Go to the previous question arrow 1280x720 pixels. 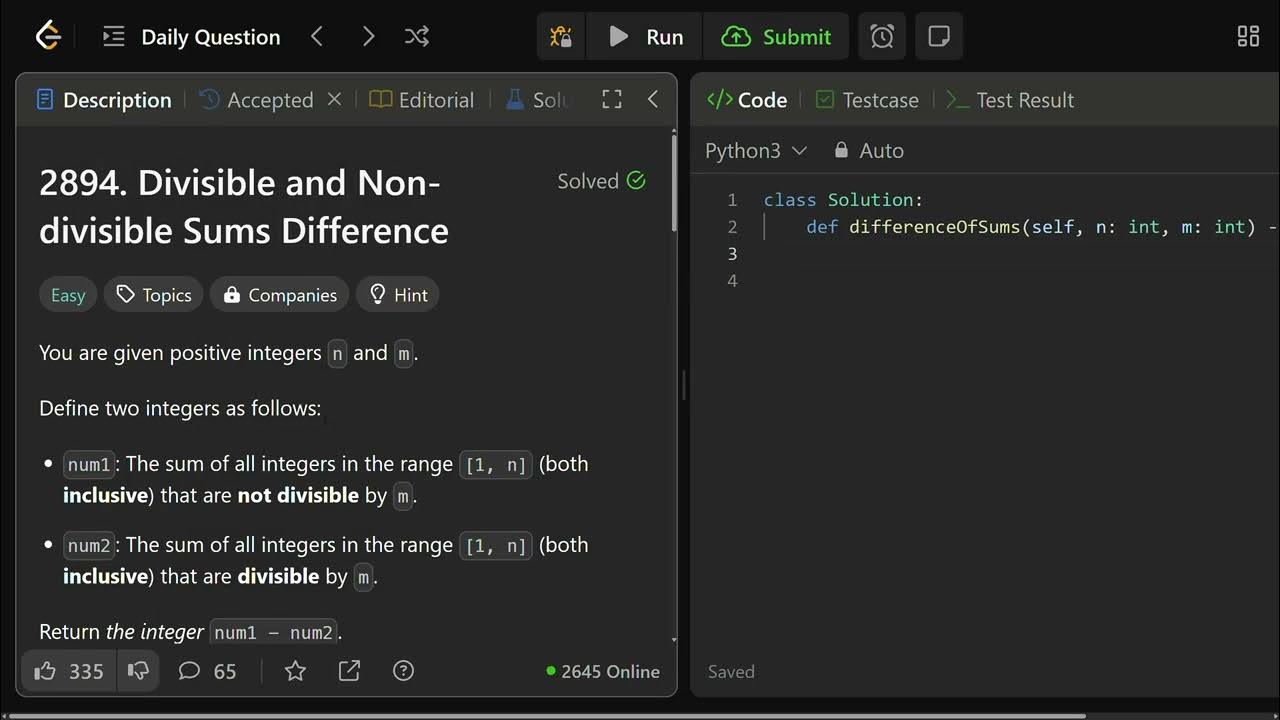pos(317,37)
